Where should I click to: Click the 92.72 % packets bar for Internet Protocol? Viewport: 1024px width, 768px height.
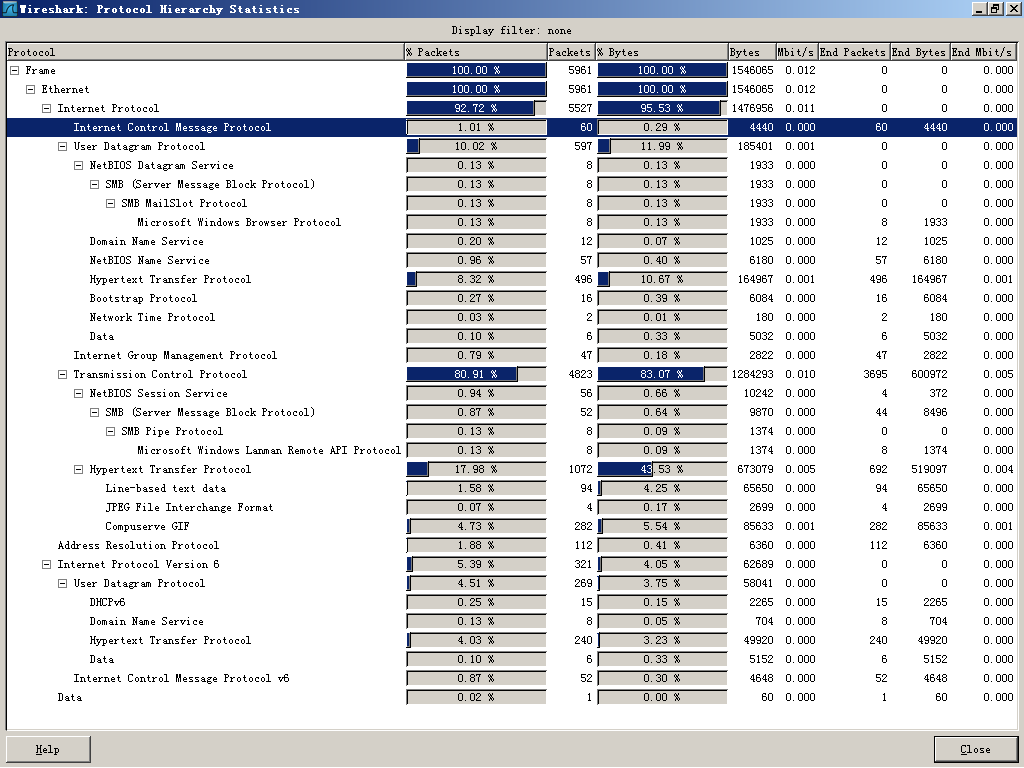pos(476,108)
